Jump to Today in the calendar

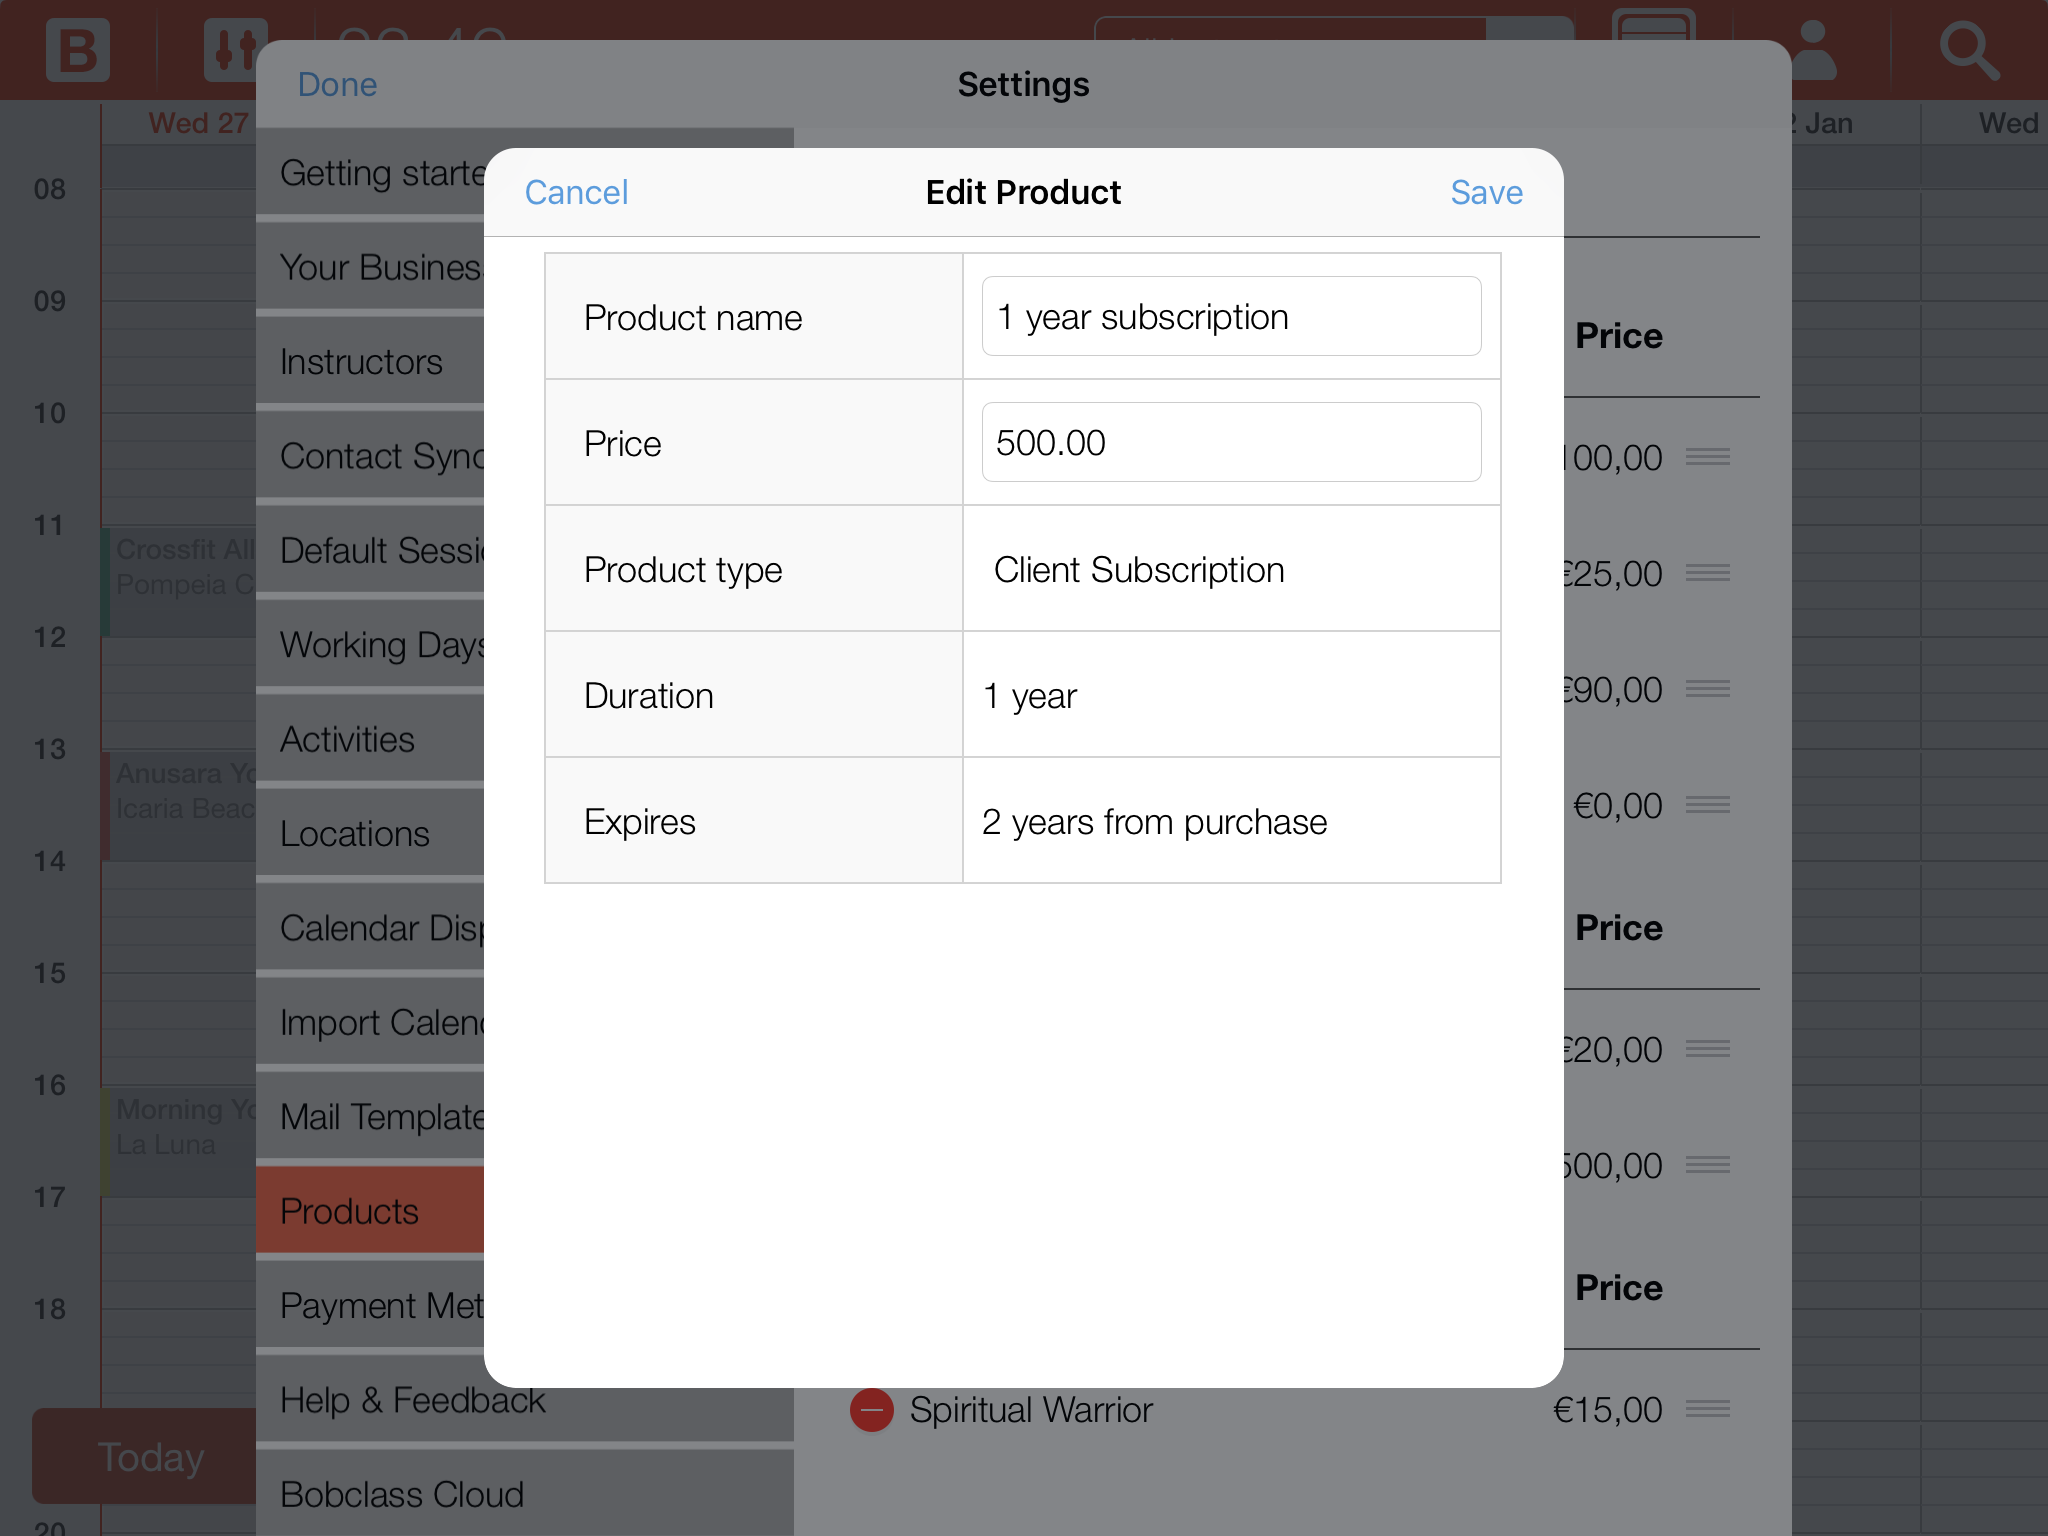coord(150,1457)
